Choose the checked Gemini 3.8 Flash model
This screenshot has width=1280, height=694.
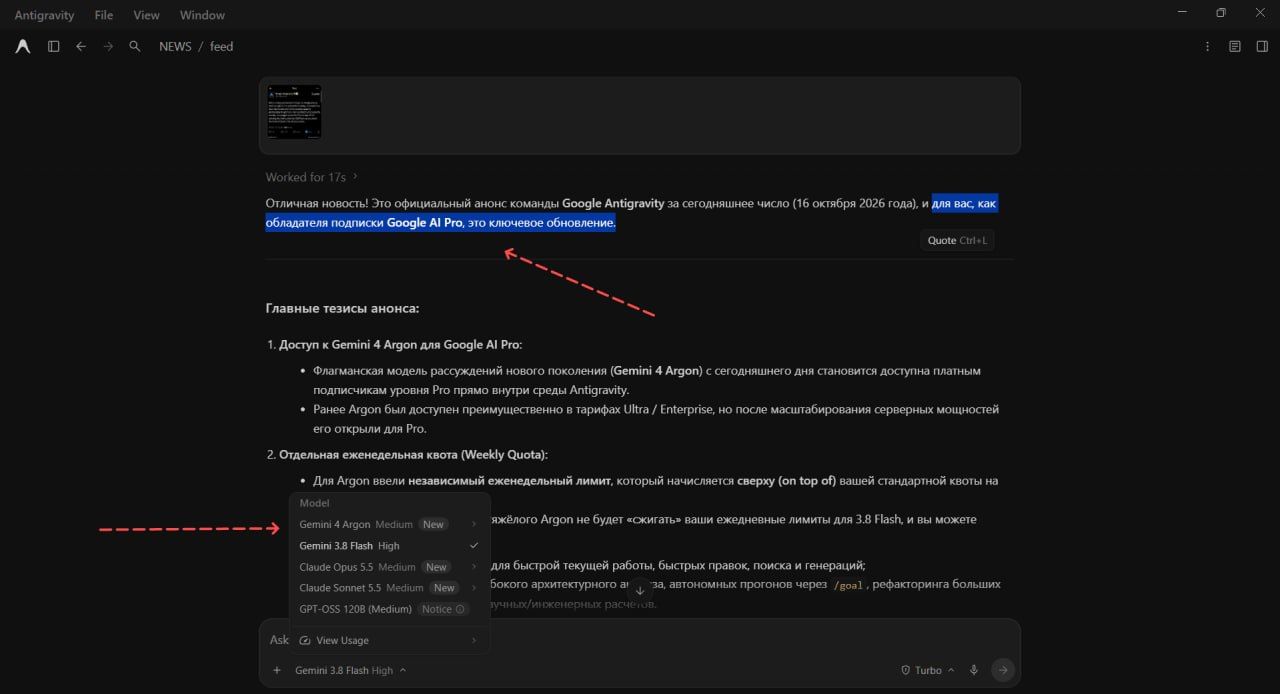coord(389,546)
